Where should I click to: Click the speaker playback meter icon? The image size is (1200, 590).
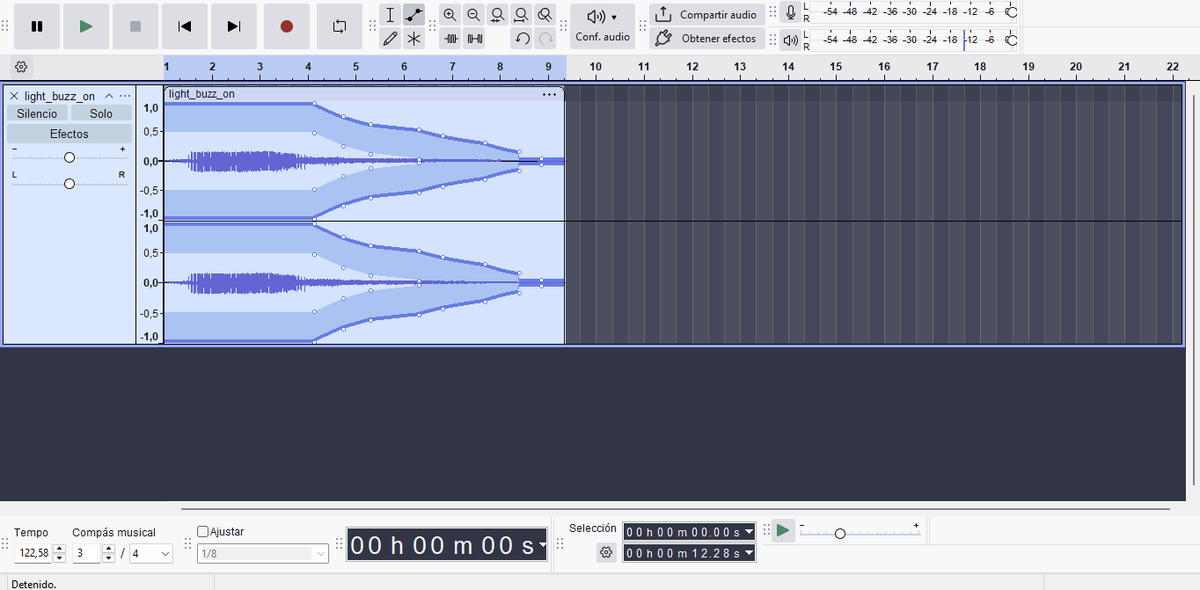point(791,40)
